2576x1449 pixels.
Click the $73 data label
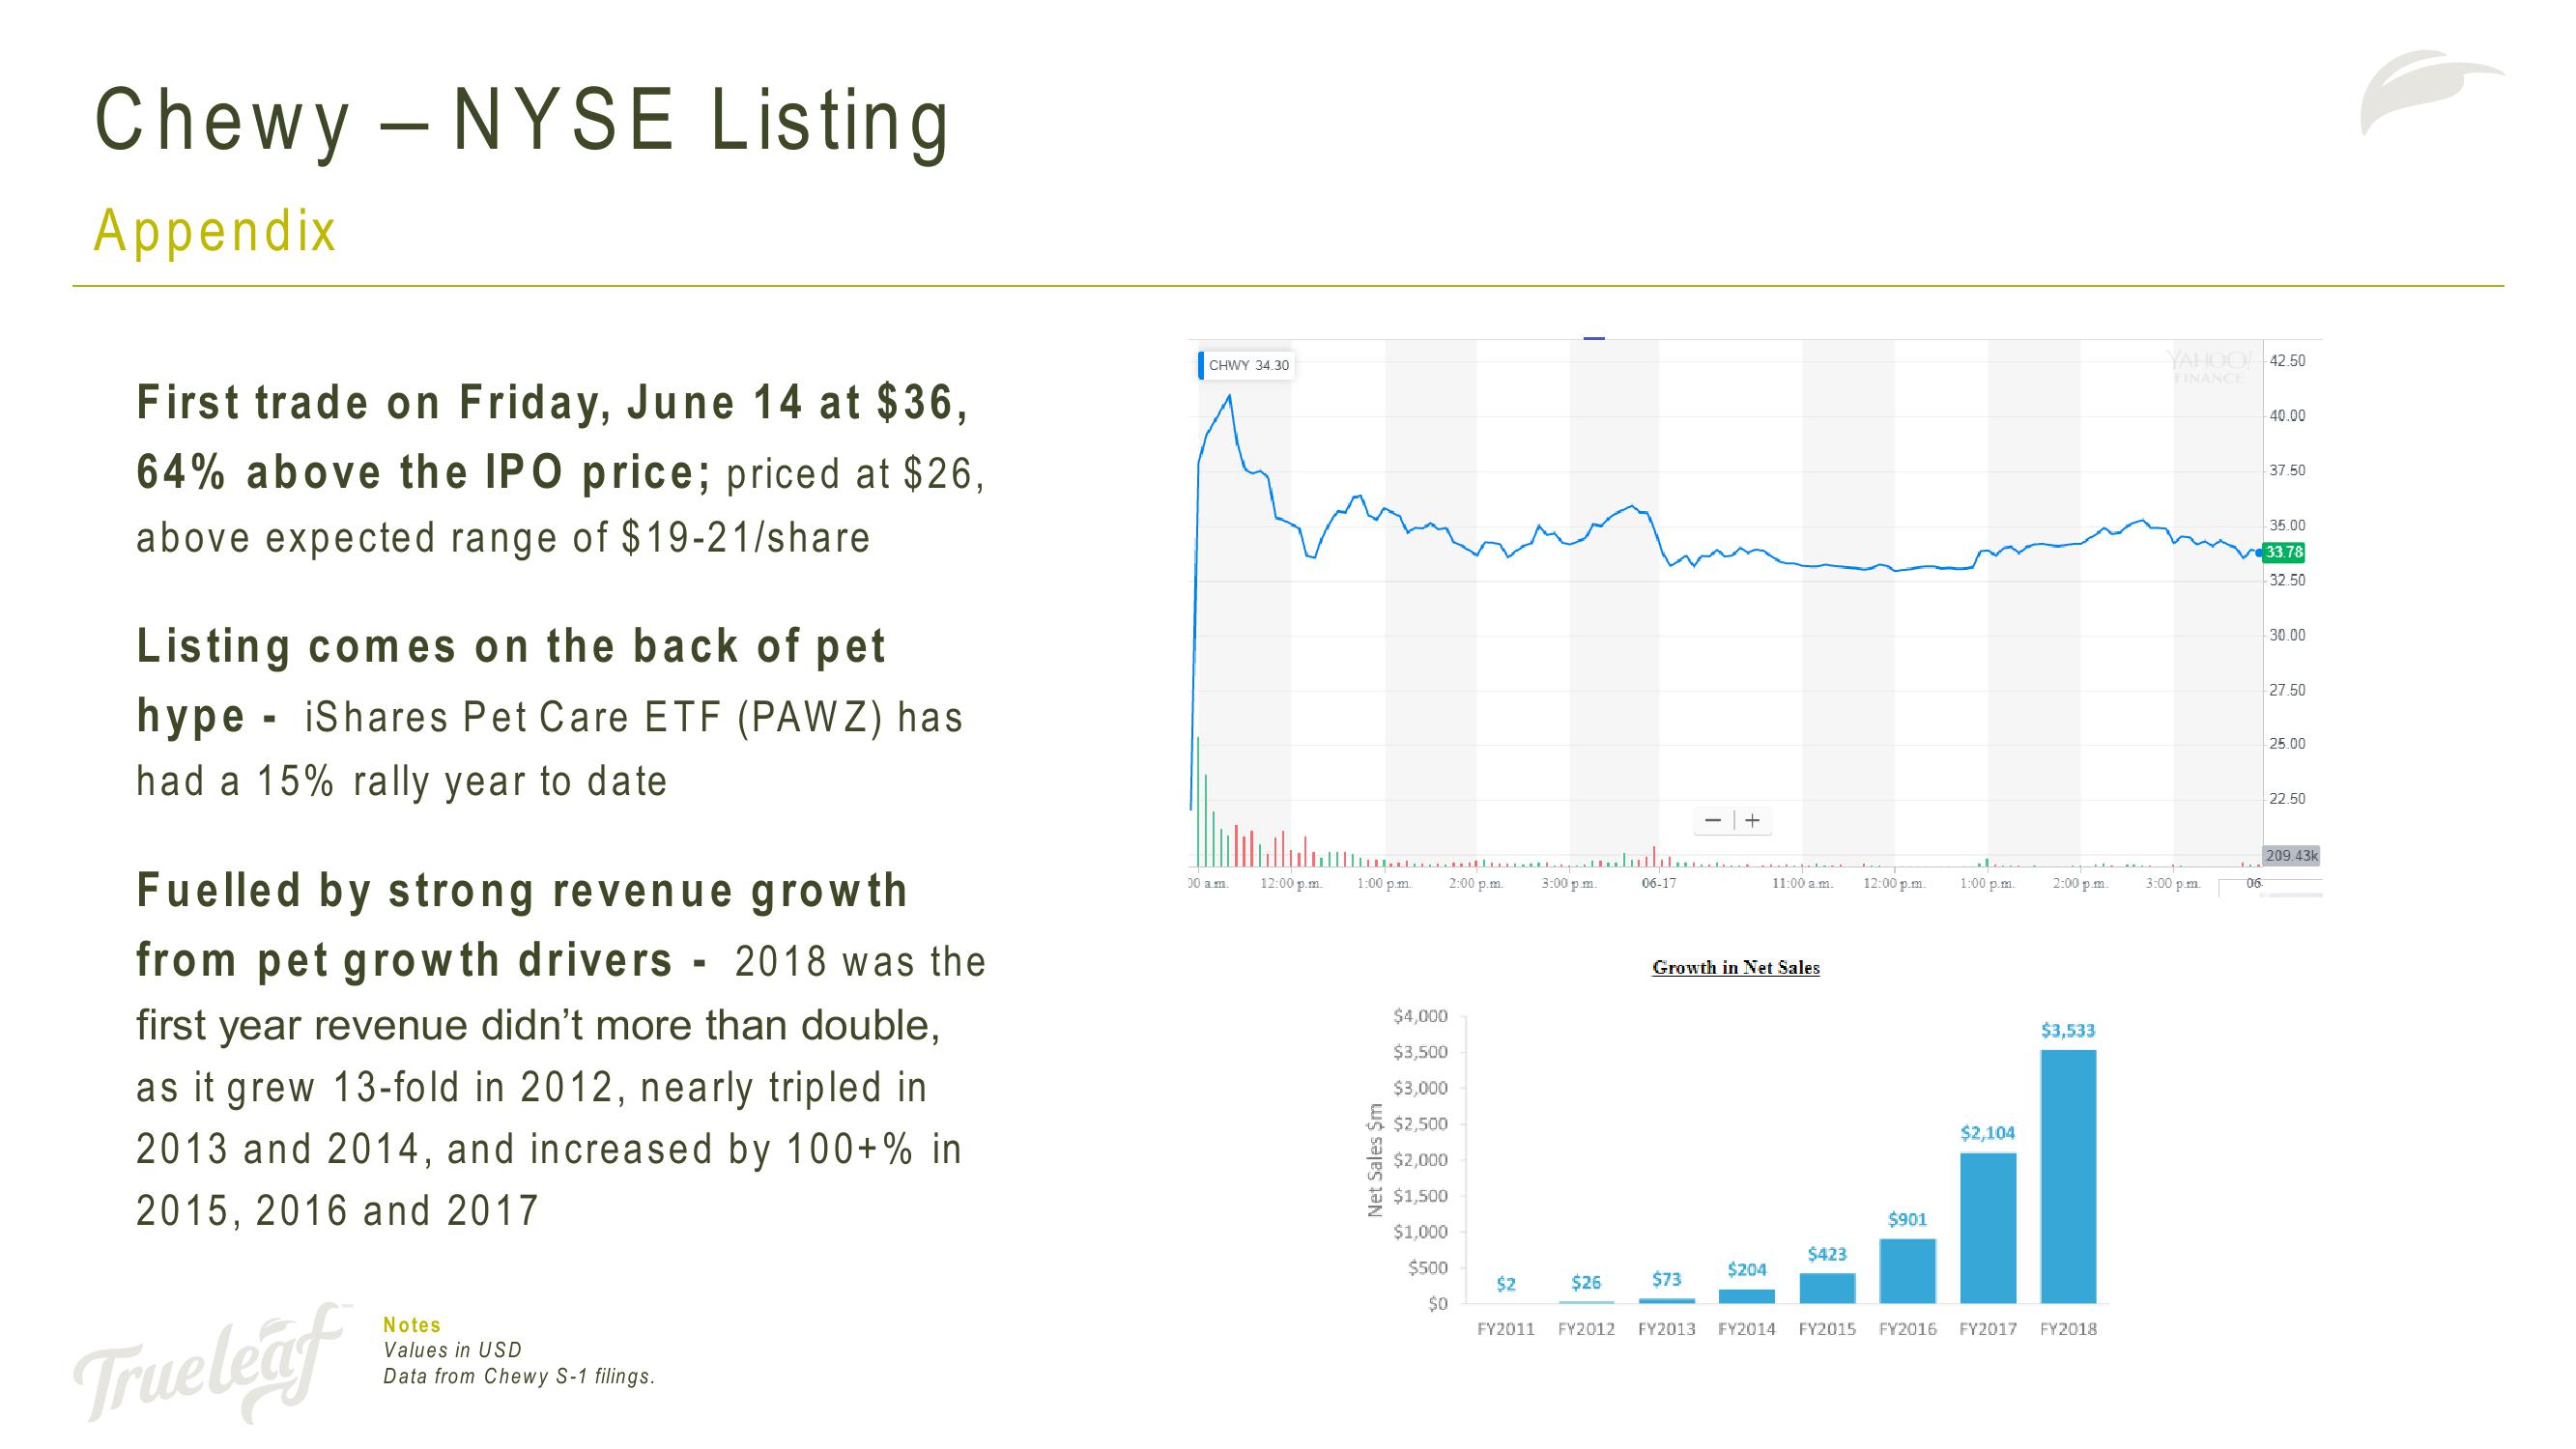(1666, 1280)
